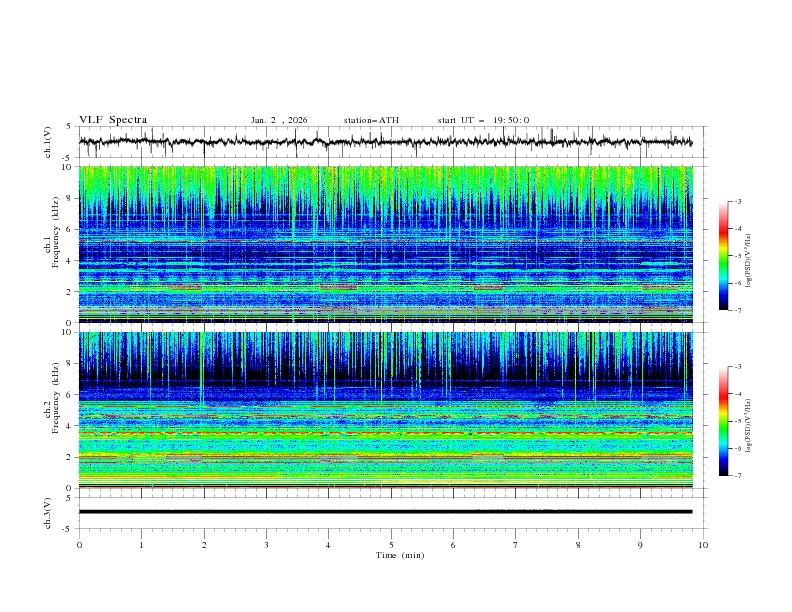Click time axis tick label '2'
This screenshot has width=792, height=612.
(204, 545)
